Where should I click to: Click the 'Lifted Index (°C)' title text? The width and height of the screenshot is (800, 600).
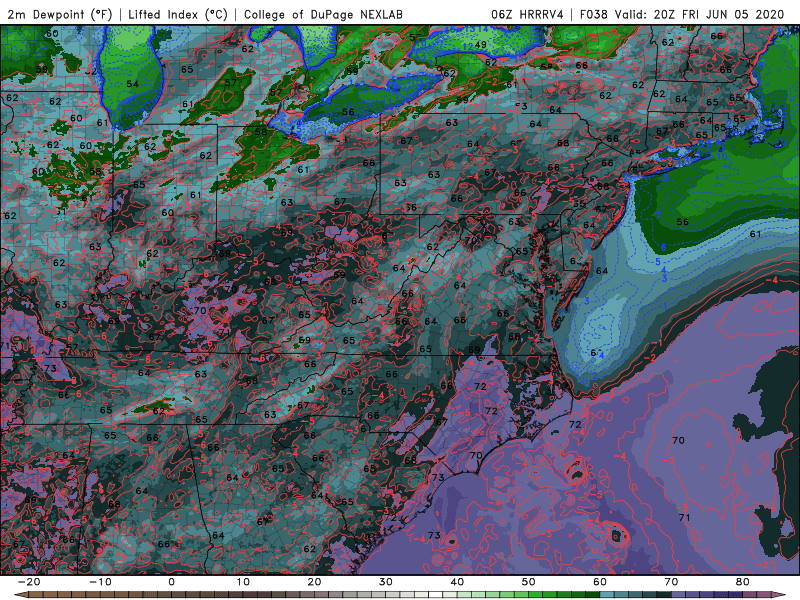coord(178,14)
